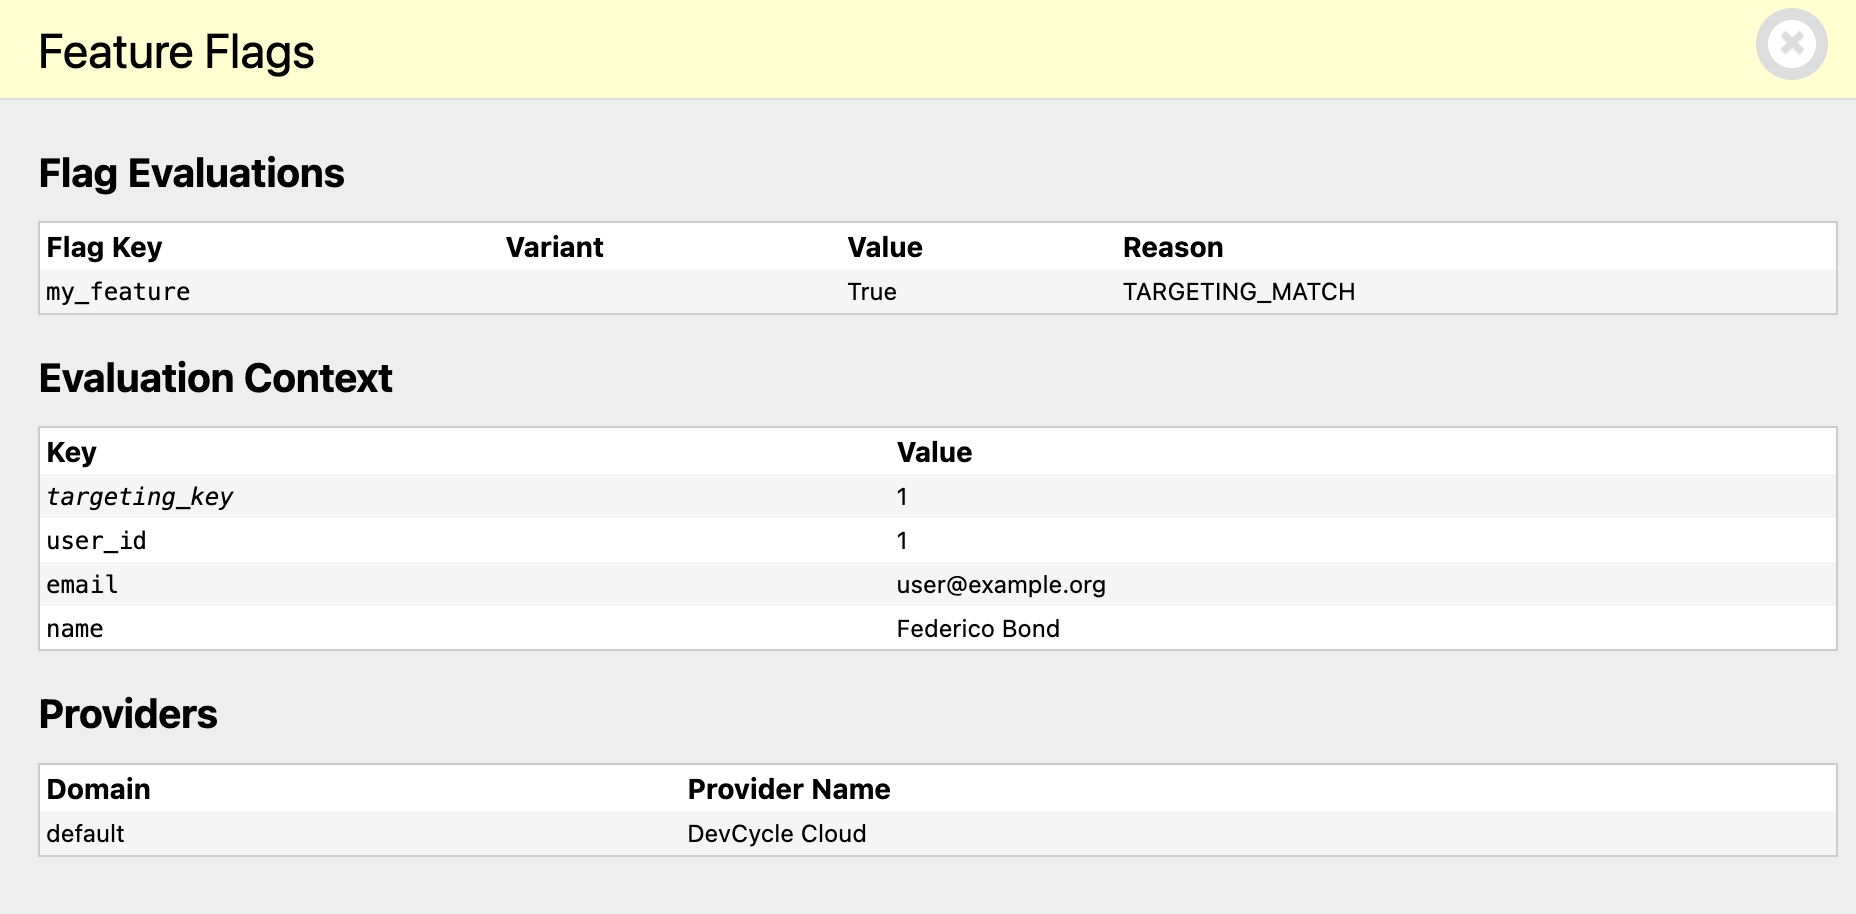Viewport: 1856px width, 914px height.
Task: Click the Providers section heading
Action: click(127, 714)
